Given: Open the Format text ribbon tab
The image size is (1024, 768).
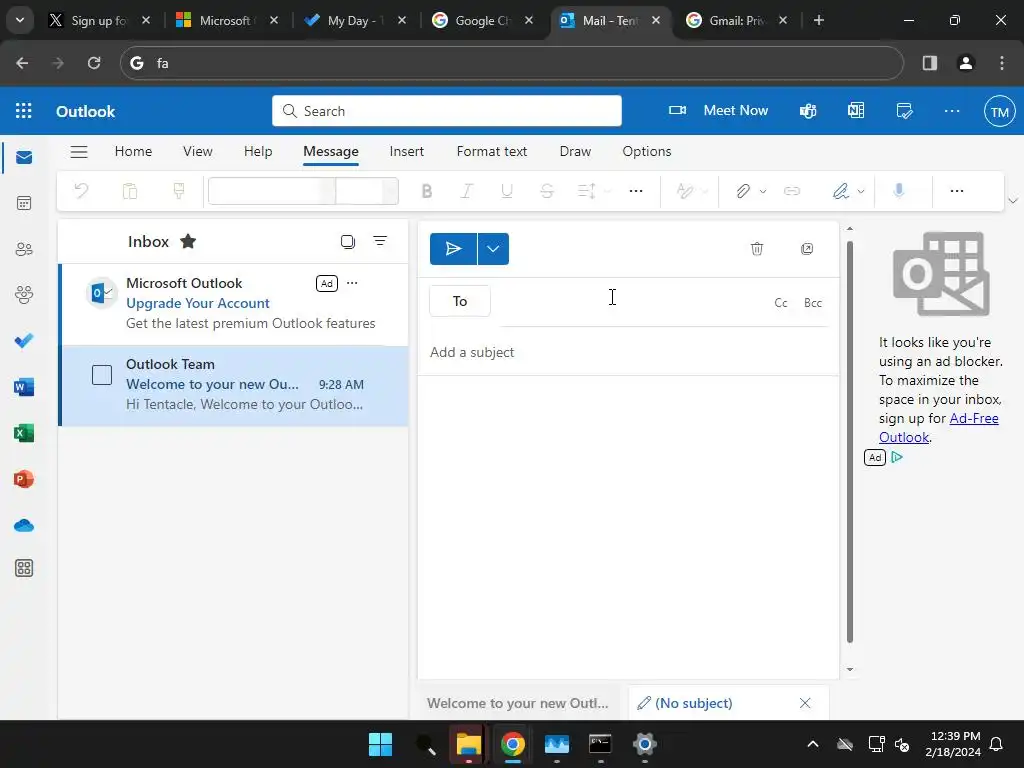Looking at the screenshot, I should [492, 152].
